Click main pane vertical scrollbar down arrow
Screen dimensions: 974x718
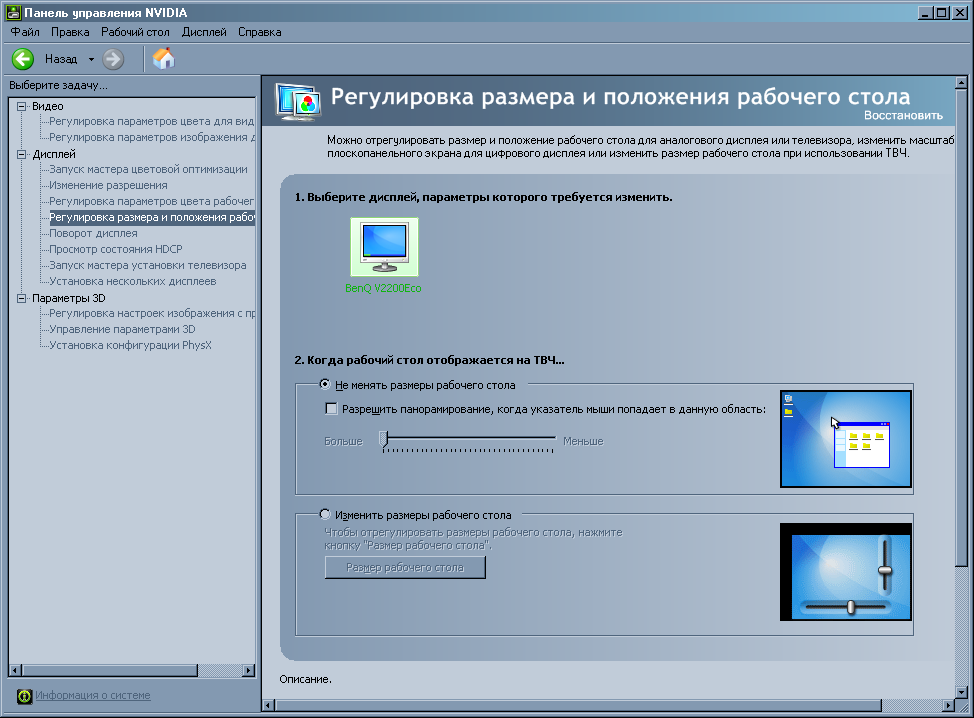point(961,693)
